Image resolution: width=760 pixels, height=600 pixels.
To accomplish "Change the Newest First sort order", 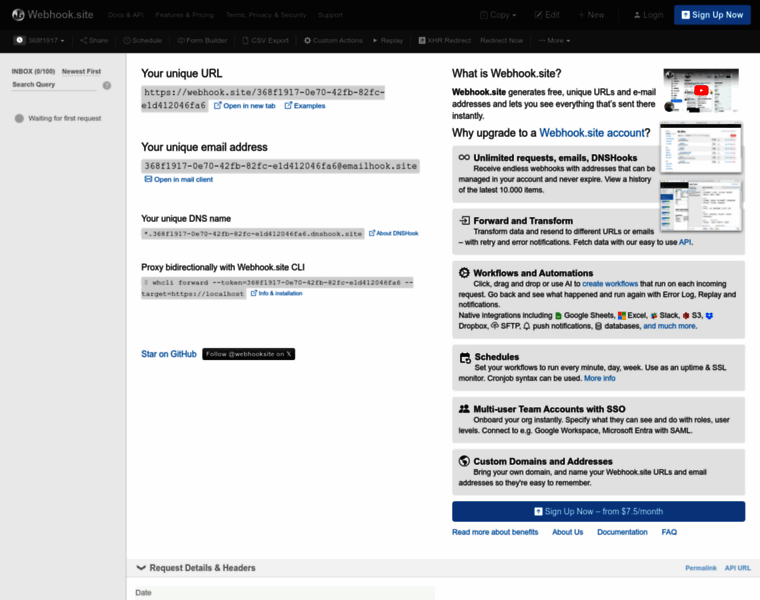I will (x=81, y=71).
